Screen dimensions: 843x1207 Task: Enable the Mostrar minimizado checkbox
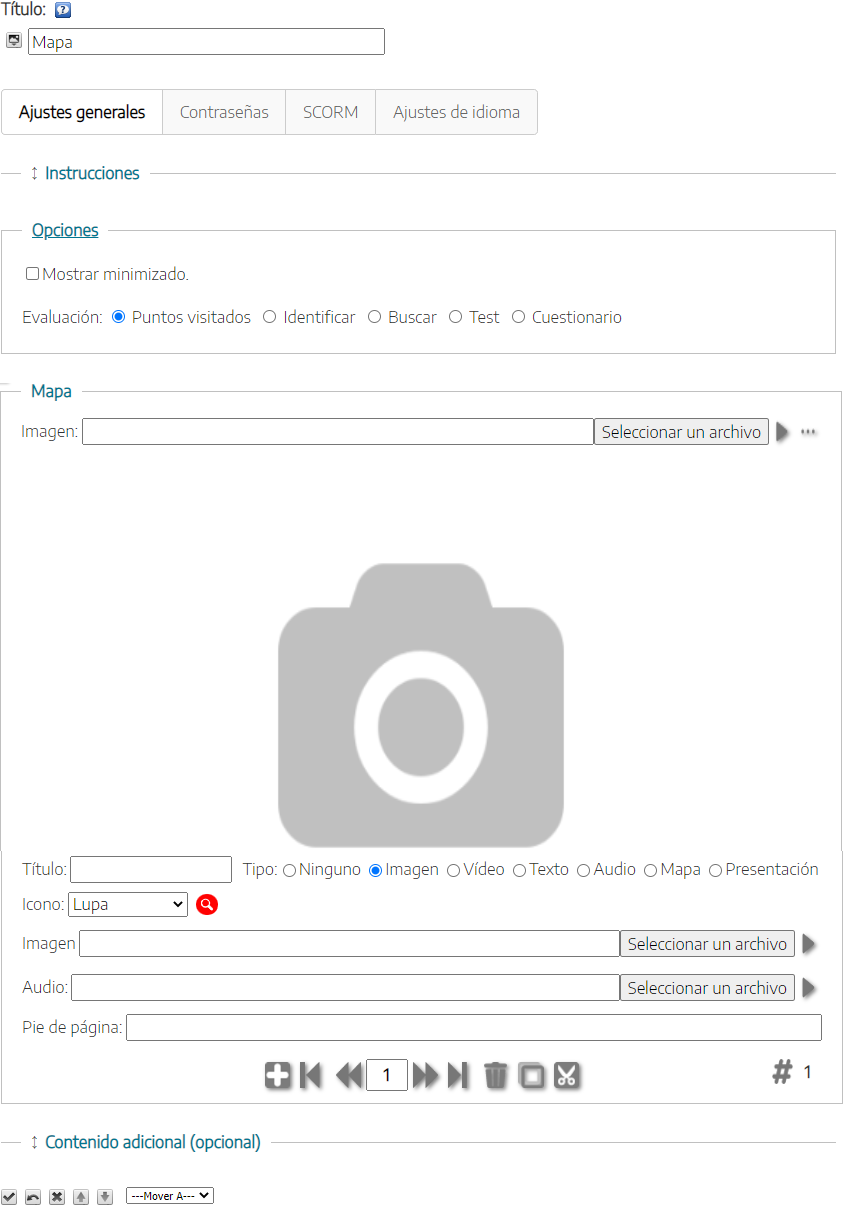33,274
